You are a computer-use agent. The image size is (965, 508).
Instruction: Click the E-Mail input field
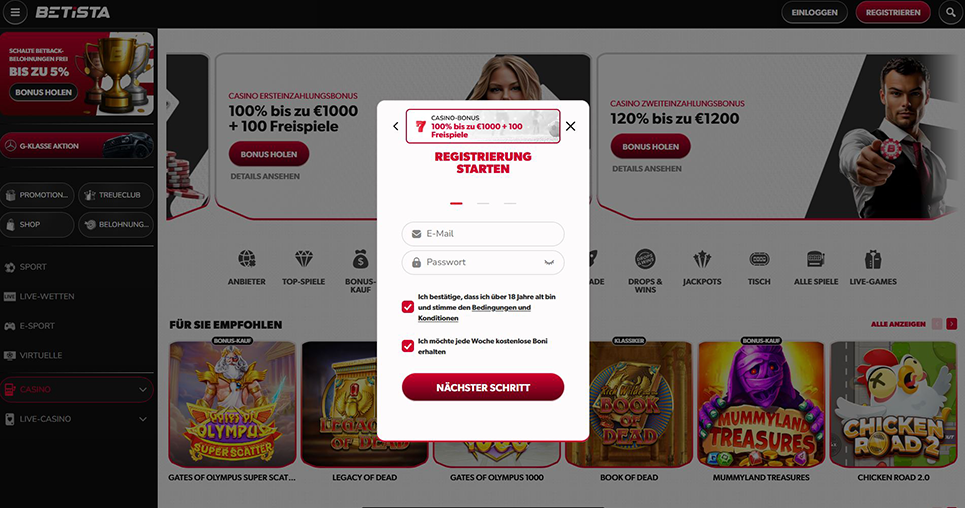coord(483,234)
